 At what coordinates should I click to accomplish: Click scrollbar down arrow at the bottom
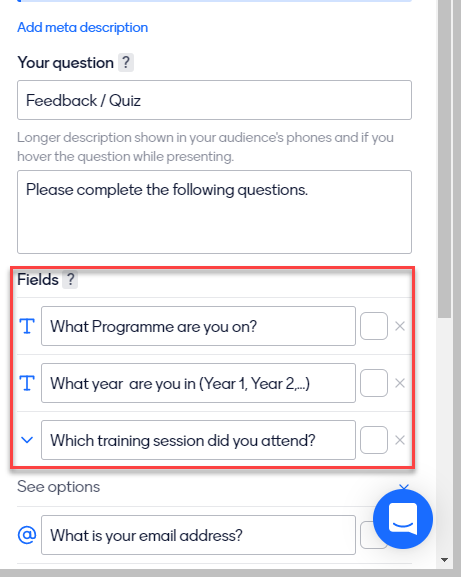444,560
